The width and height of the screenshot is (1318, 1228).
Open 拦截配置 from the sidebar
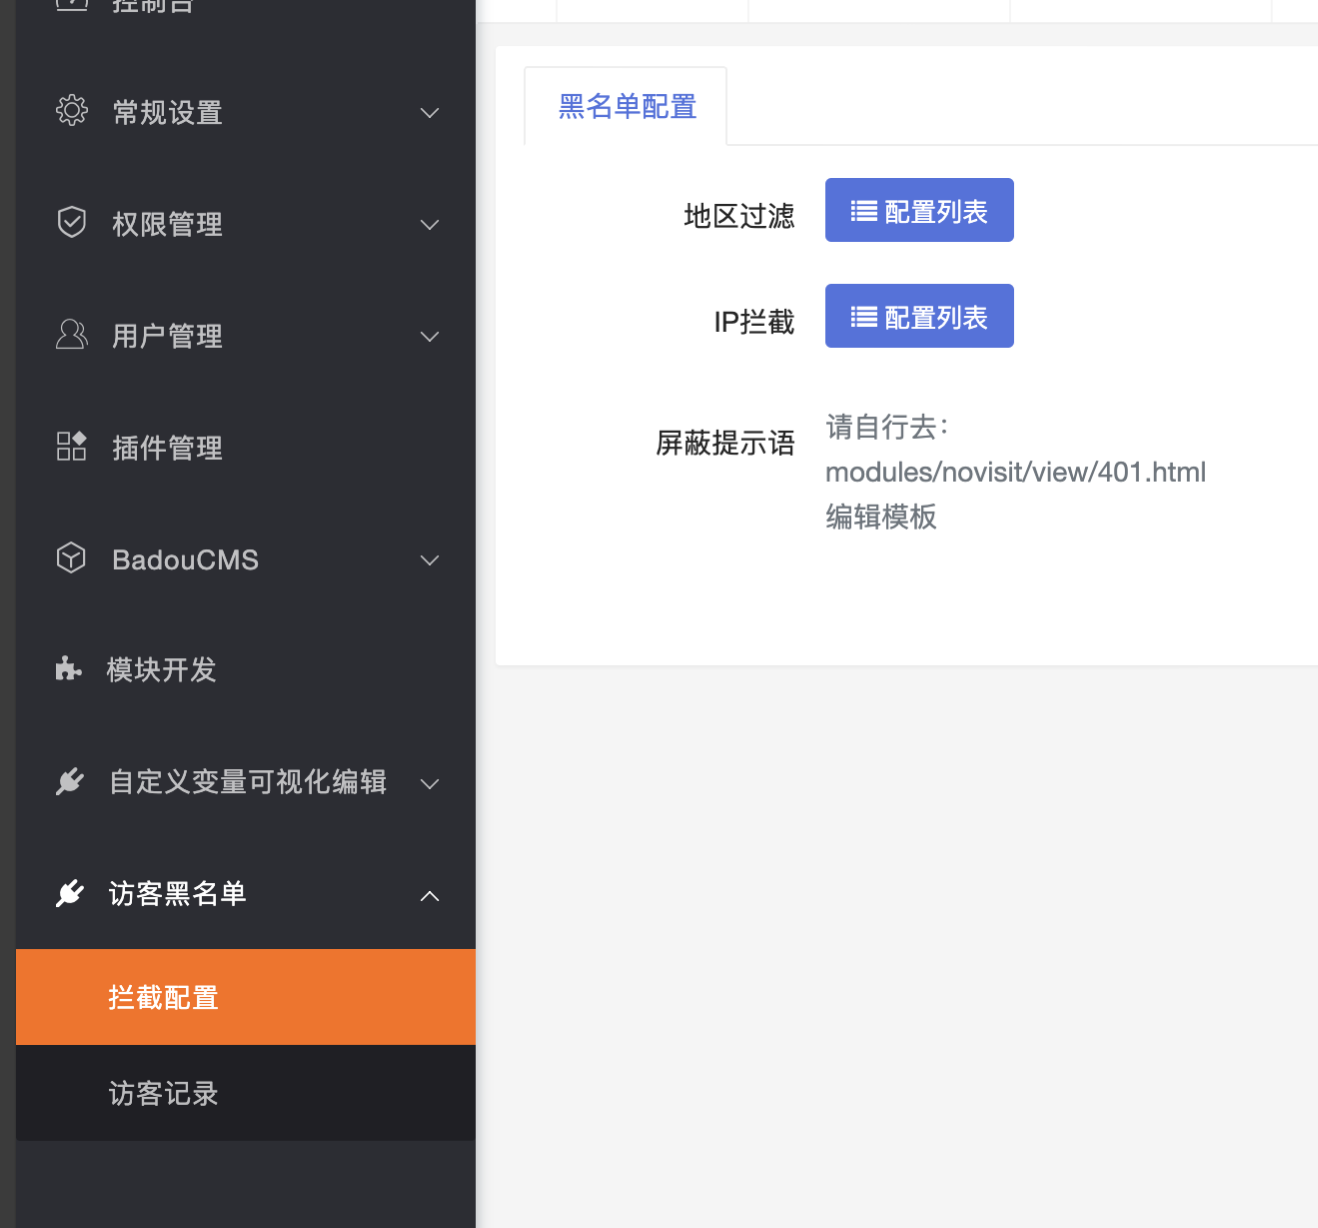pos(162,997)
